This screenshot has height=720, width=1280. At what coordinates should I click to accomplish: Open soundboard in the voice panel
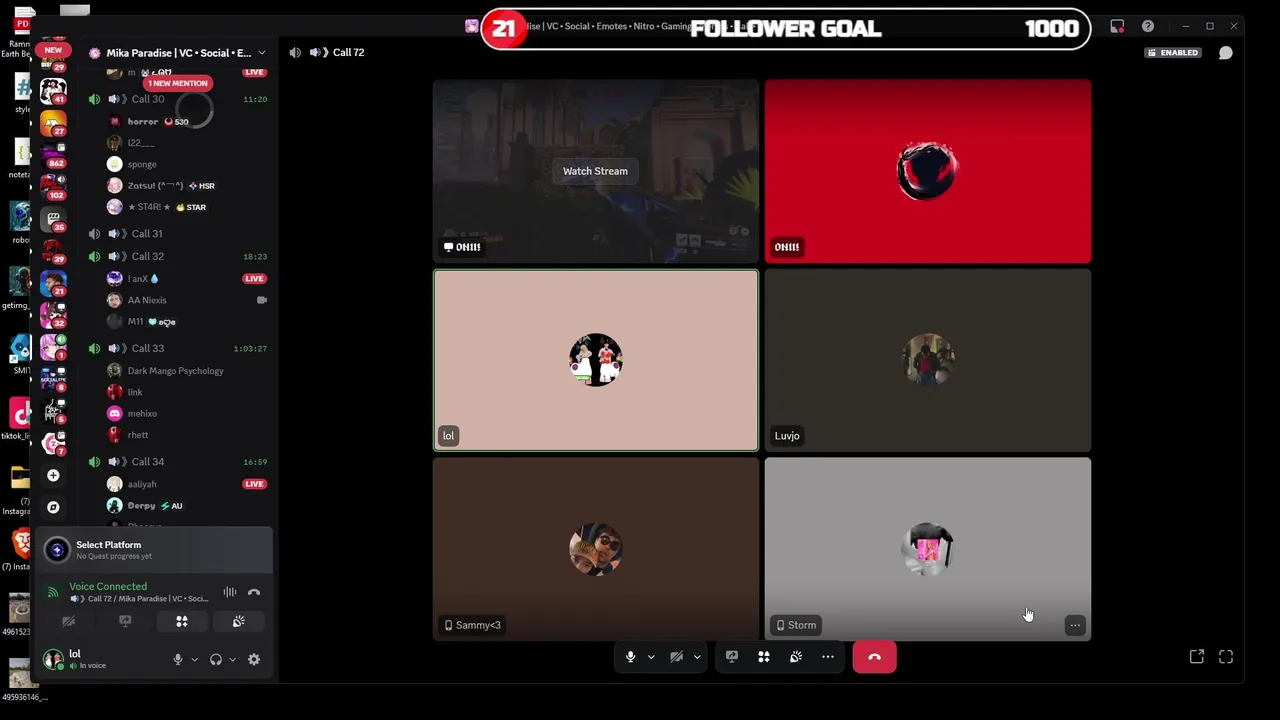pyautogui.click(x=238, y=622)
